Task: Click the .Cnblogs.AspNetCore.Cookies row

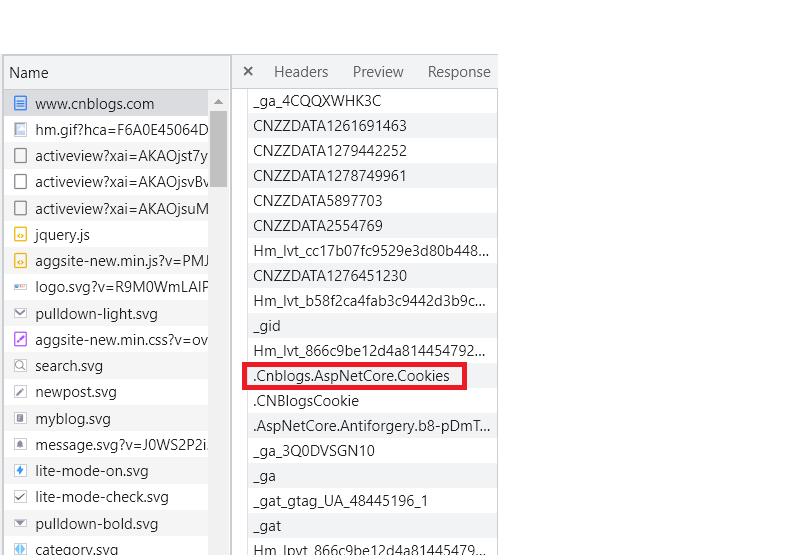Action: coord(372,376)
